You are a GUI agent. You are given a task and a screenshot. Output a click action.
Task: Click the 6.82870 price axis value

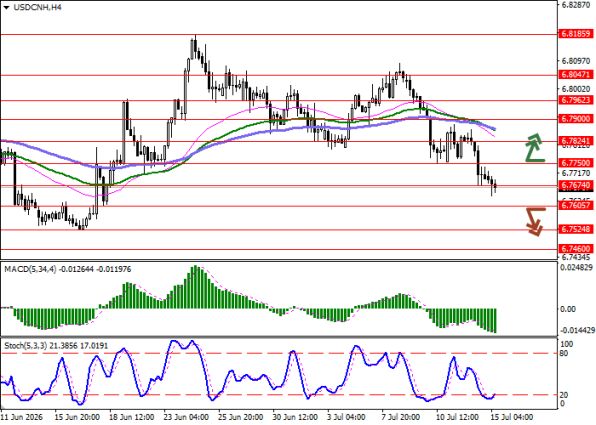pyautogui.click(x=576, y=5)
